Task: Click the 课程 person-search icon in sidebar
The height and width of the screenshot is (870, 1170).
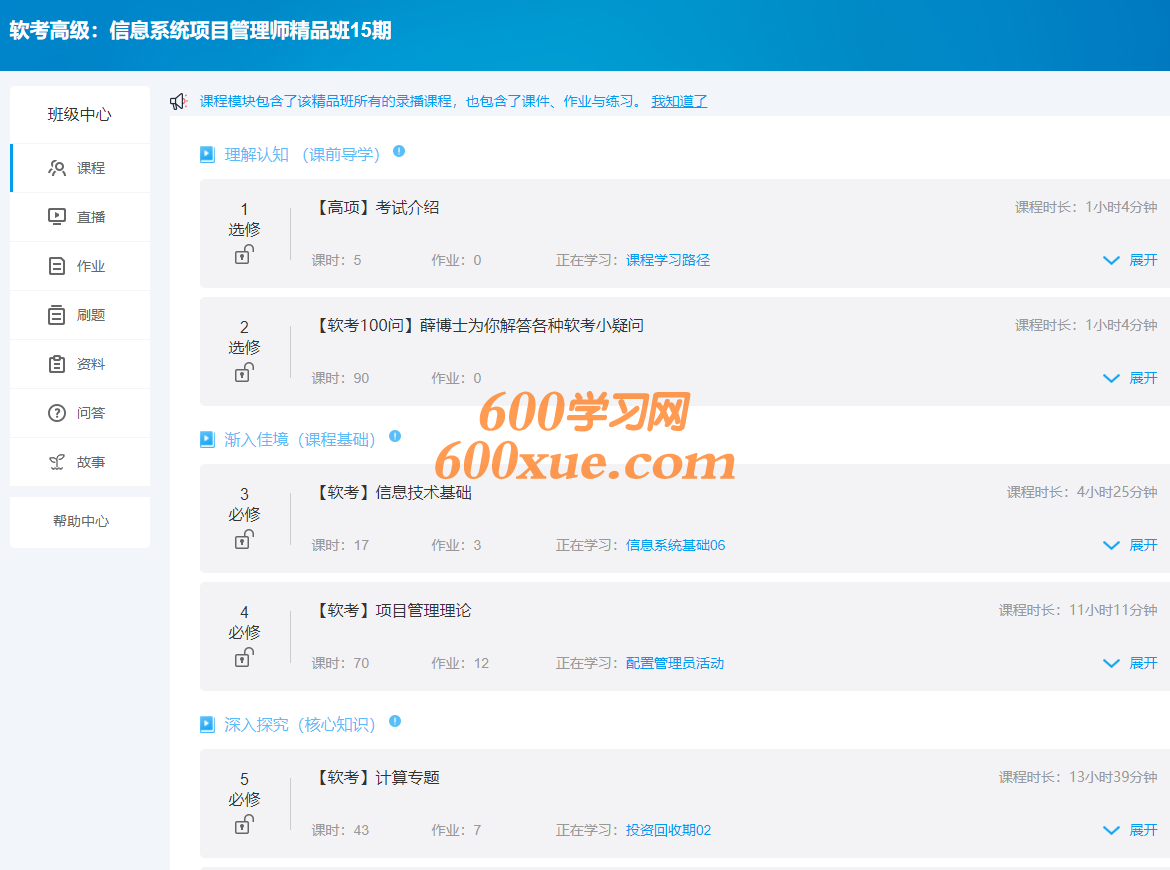Action: point(57,168)
